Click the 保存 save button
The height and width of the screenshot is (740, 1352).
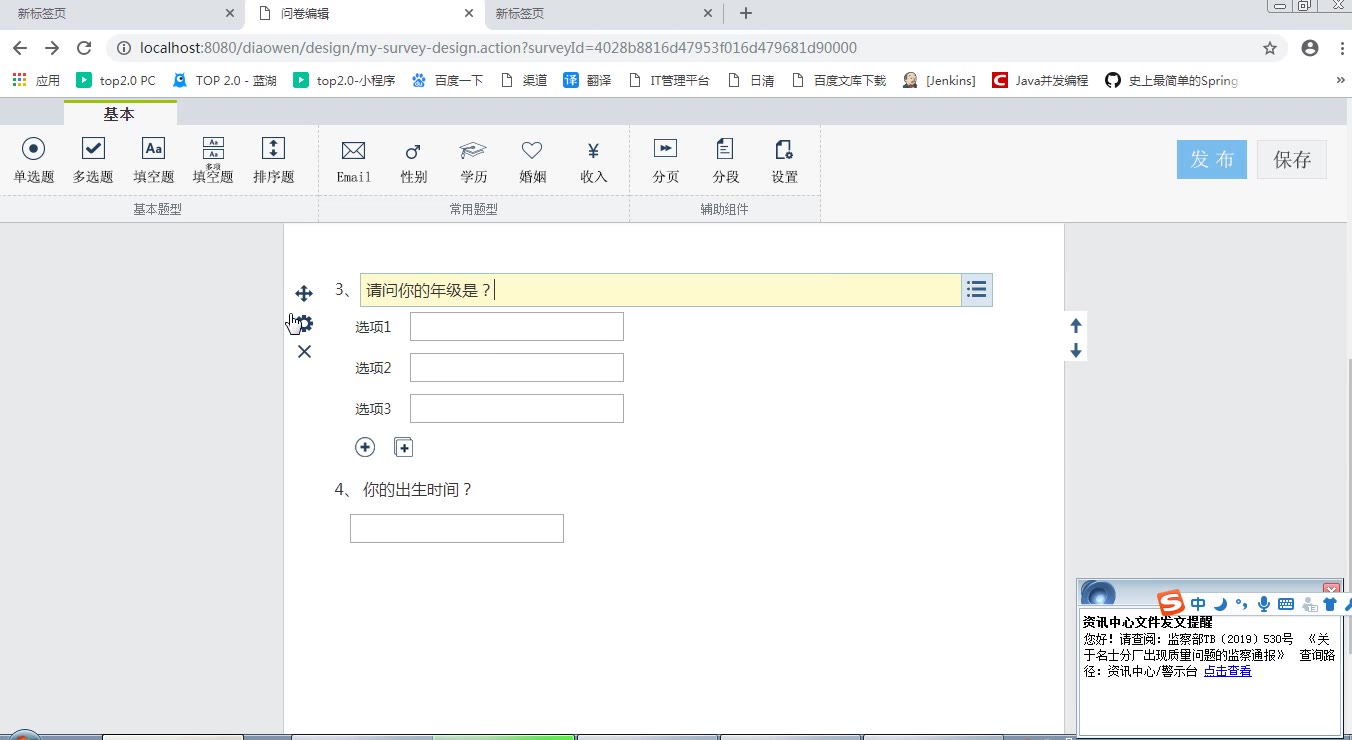tap(1291, 160)
